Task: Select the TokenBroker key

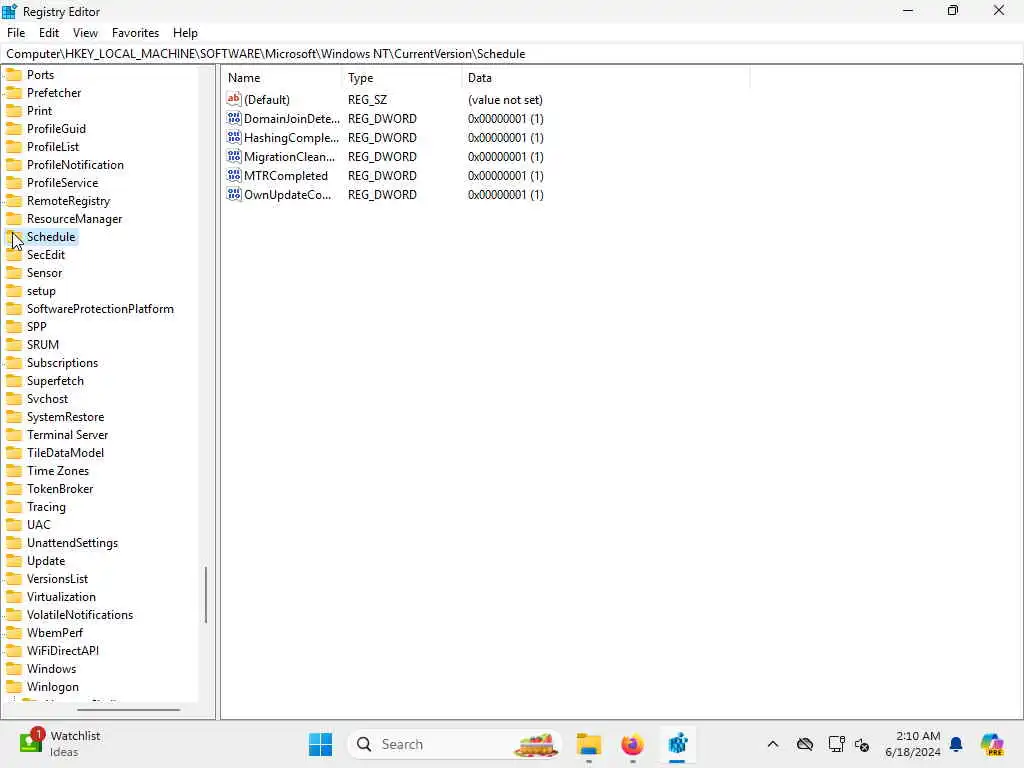Action: (x=60, y=488)
